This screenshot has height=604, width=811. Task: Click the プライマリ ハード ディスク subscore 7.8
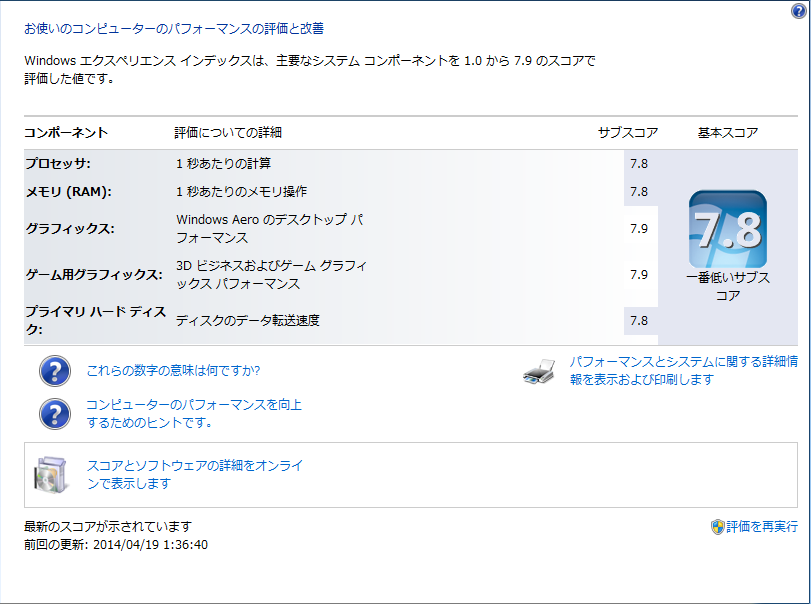point(639,321)
